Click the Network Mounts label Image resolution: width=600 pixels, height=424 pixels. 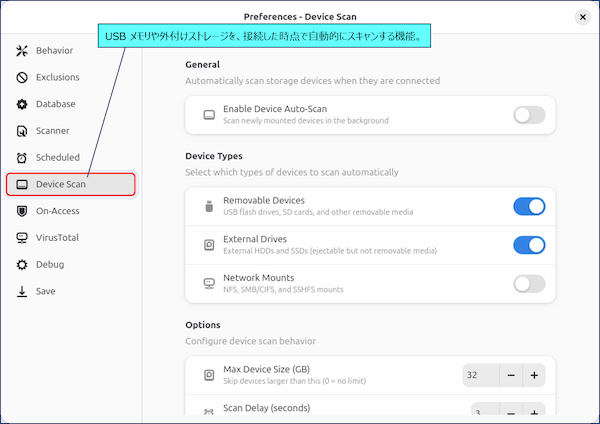(x=259, y=278)
